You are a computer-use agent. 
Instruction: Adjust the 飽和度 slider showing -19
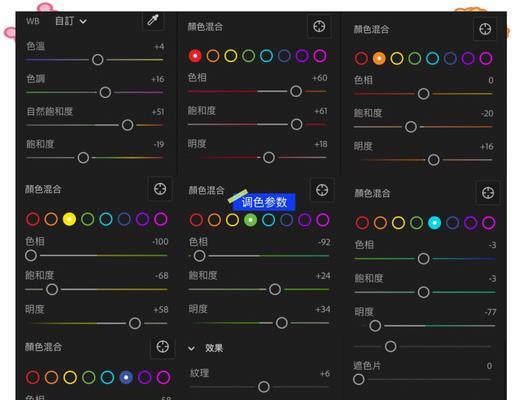coord(83,158)
